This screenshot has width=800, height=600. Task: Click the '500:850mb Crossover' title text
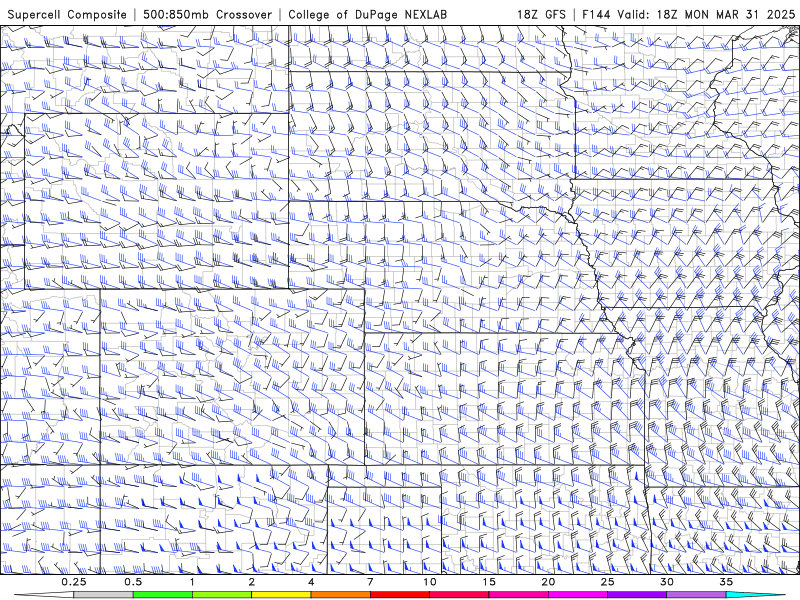click(x=207, y=15)
